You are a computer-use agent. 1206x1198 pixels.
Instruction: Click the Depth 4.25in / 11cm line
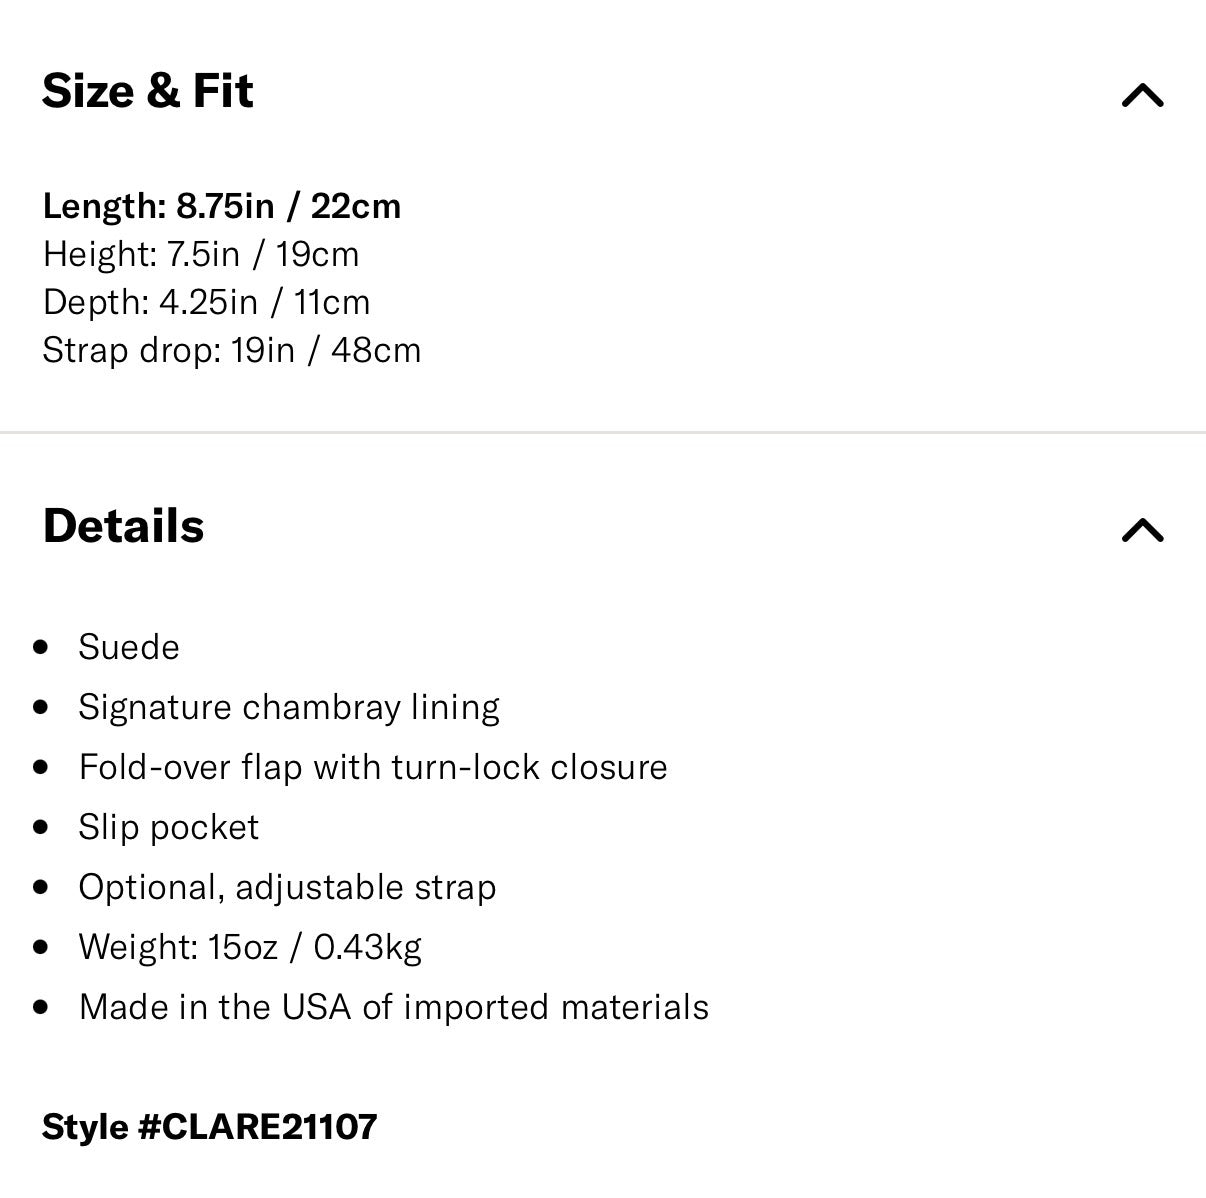click(x=206, y=302)
